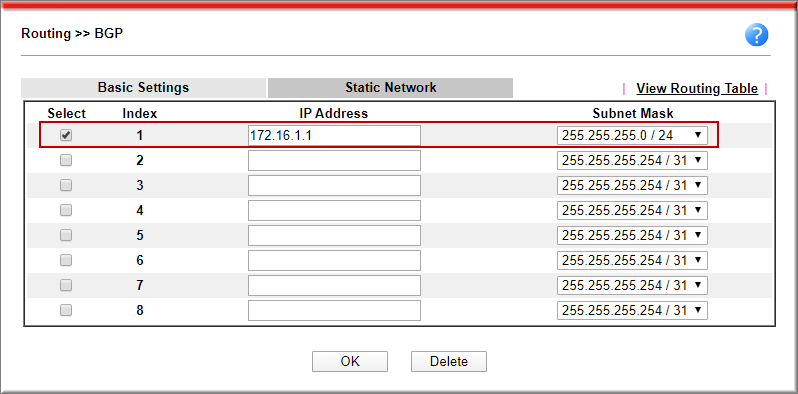Open the Subnet Mask dropdown for index 1

pyautogui.click(x=633, y=135)
